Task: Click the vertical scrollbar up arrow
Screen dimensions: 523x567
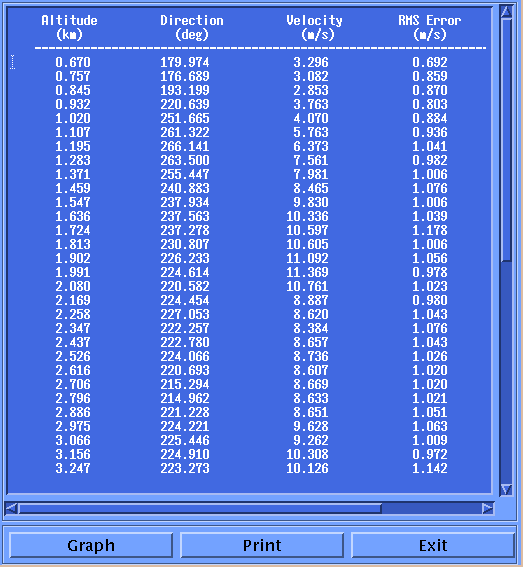Action: click(x=506, y=12)
